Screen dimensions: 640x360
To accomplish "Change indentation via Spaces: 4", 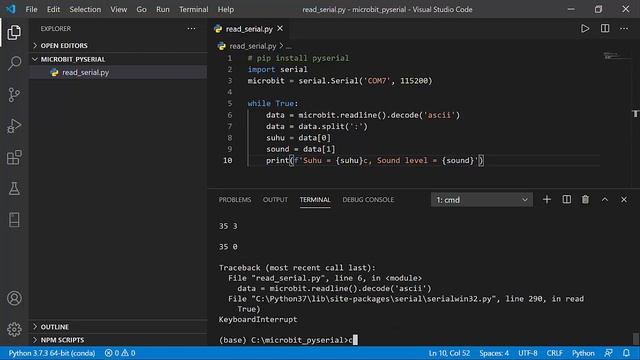I will coord(494,353).
